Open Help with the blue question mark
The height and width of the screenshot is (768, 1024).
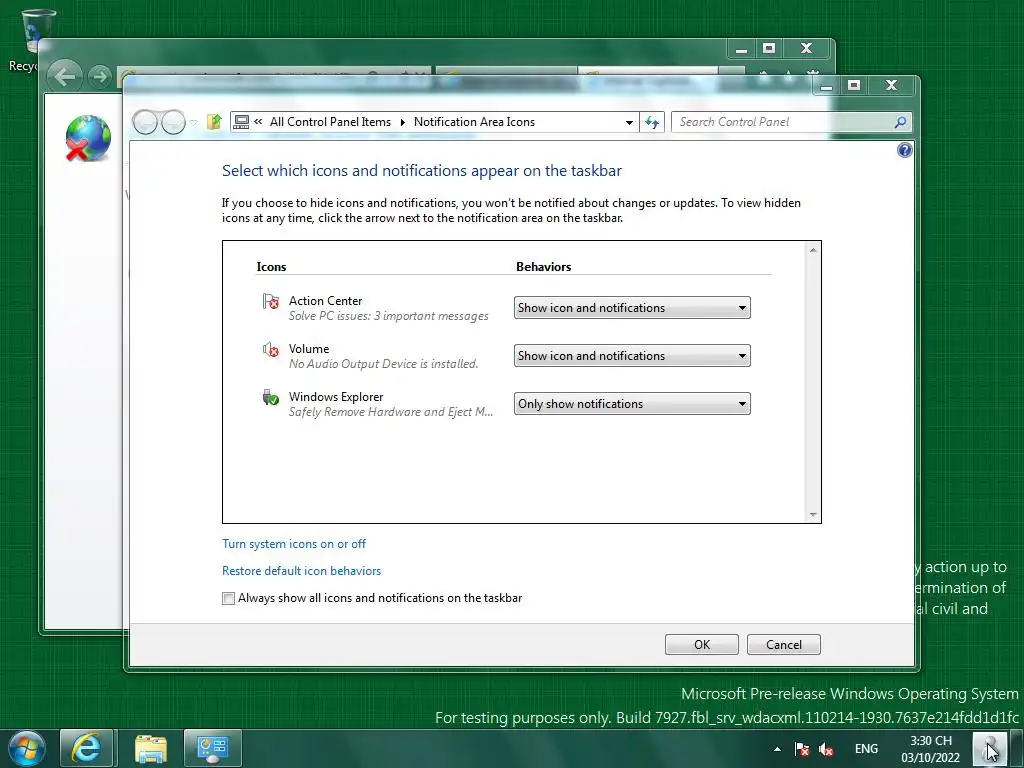[x=904, y=151]
